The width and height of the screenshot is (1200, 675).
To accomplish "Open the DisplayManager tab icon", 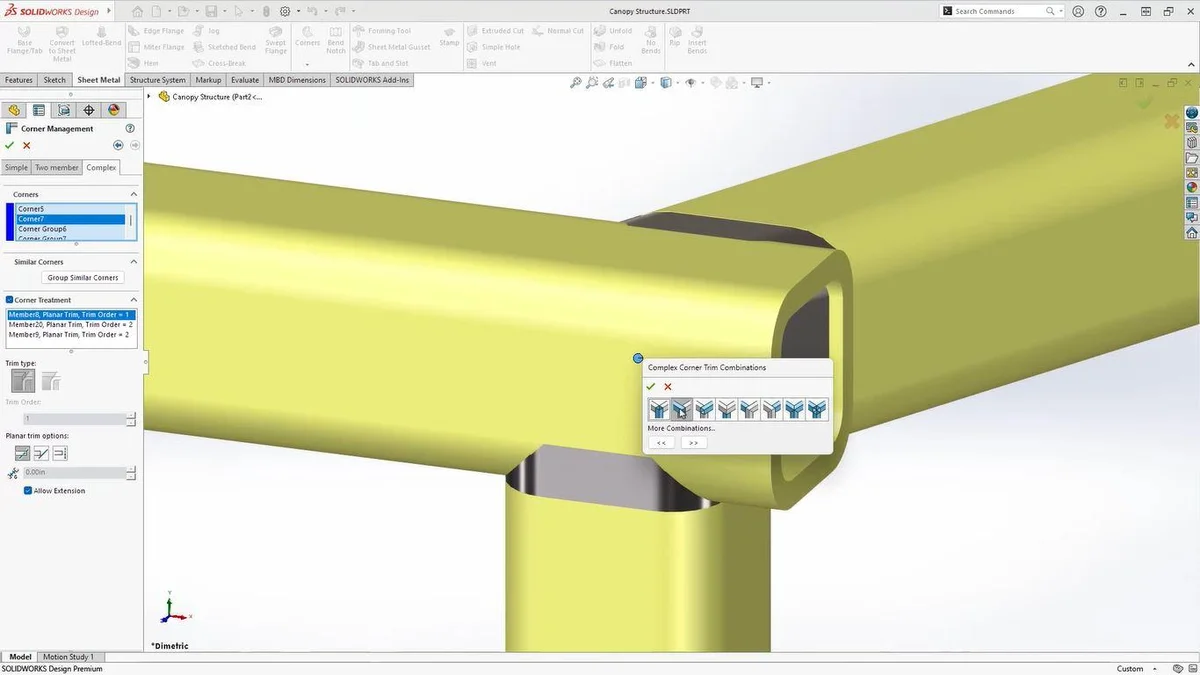I will tap(113, 110).
